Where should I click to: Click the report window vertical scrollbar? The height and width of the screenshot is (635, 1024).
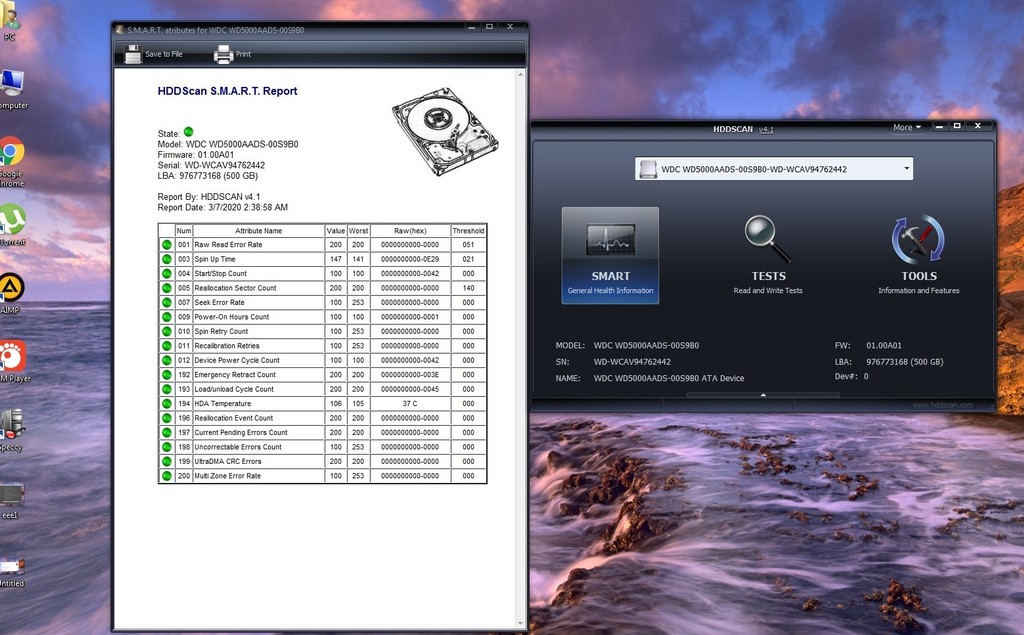(520, 350)
